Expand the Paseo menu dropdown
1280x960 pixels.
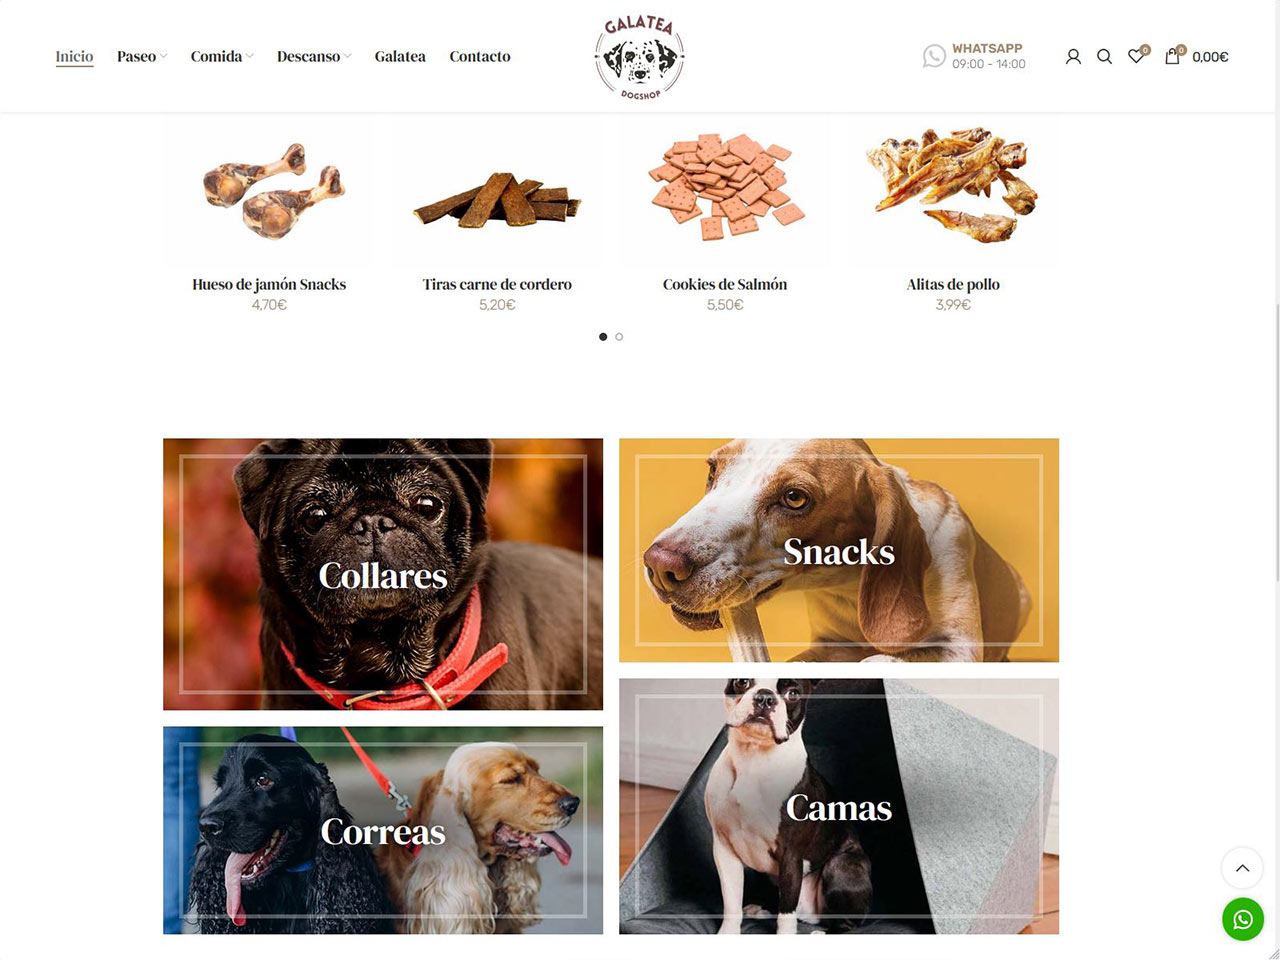click(x=142, y=57)
